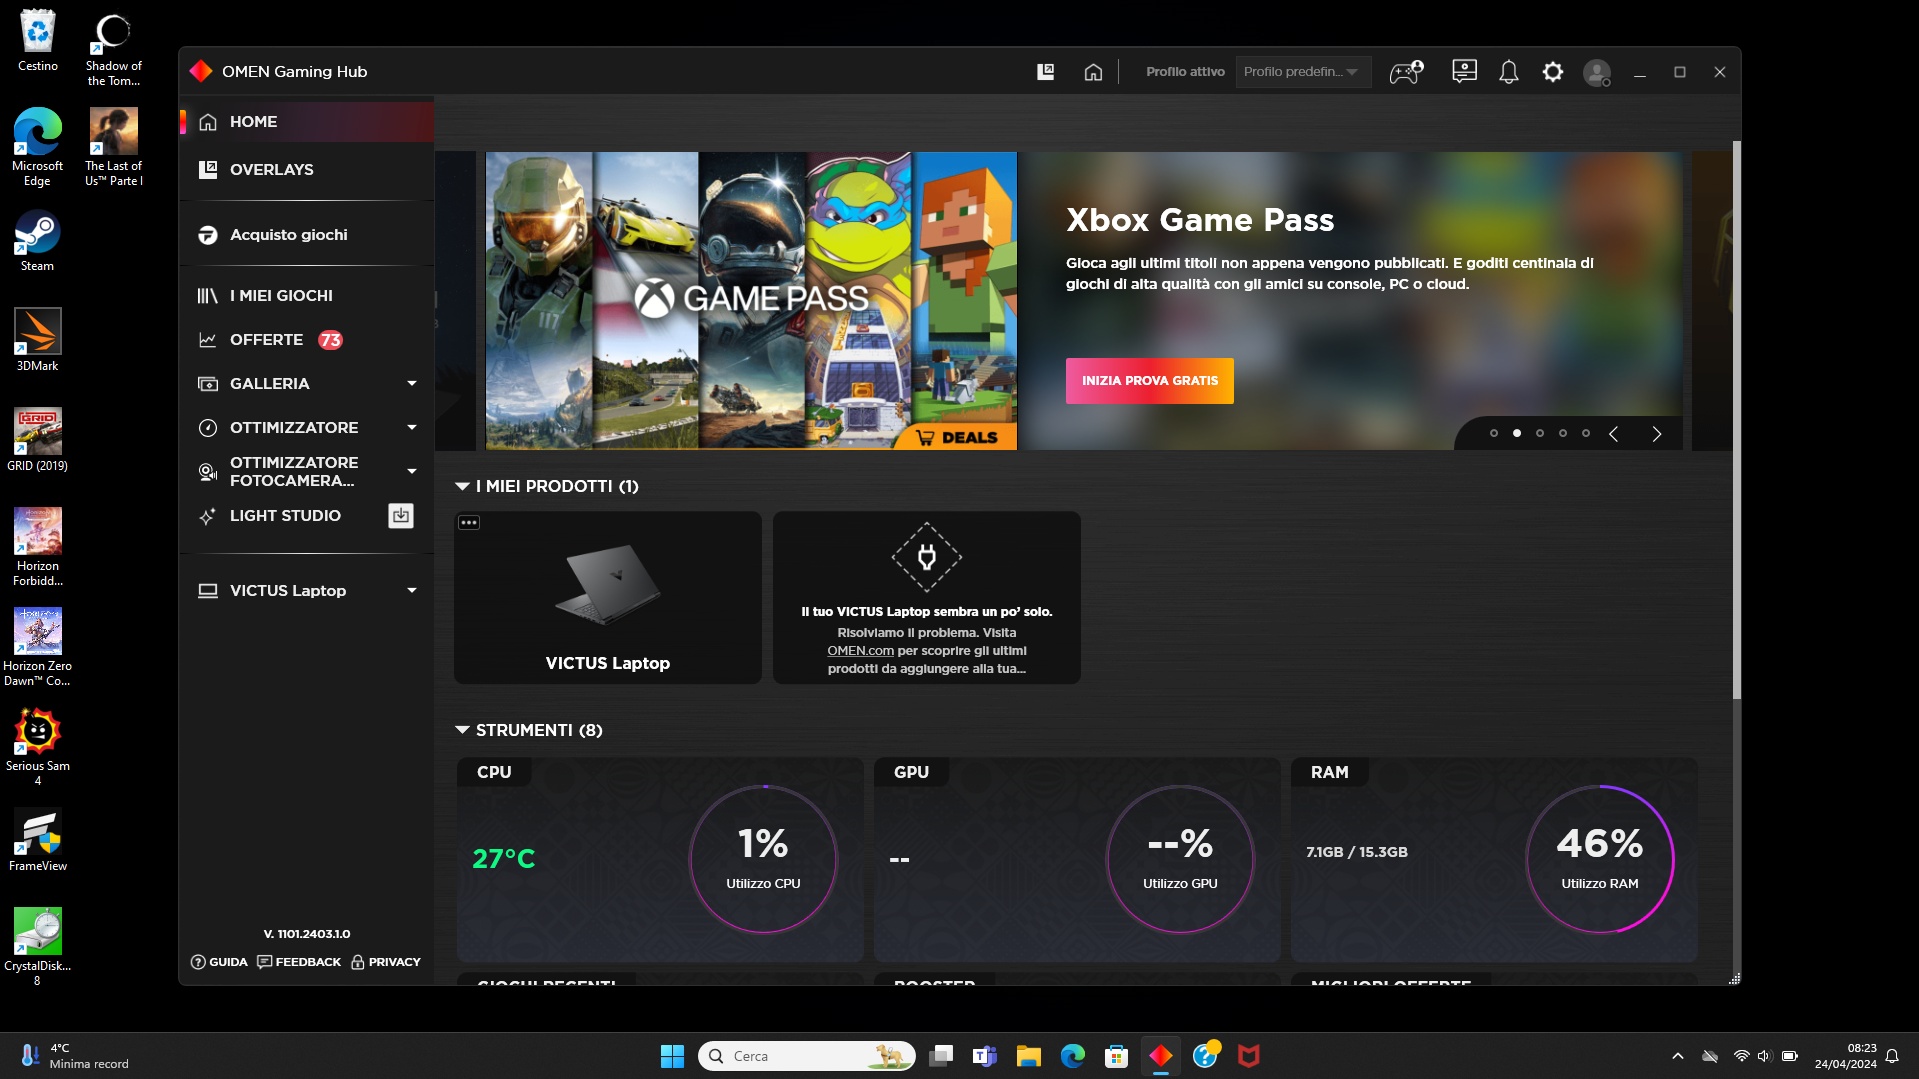Select the third carousel dot

coord(1540,434)
